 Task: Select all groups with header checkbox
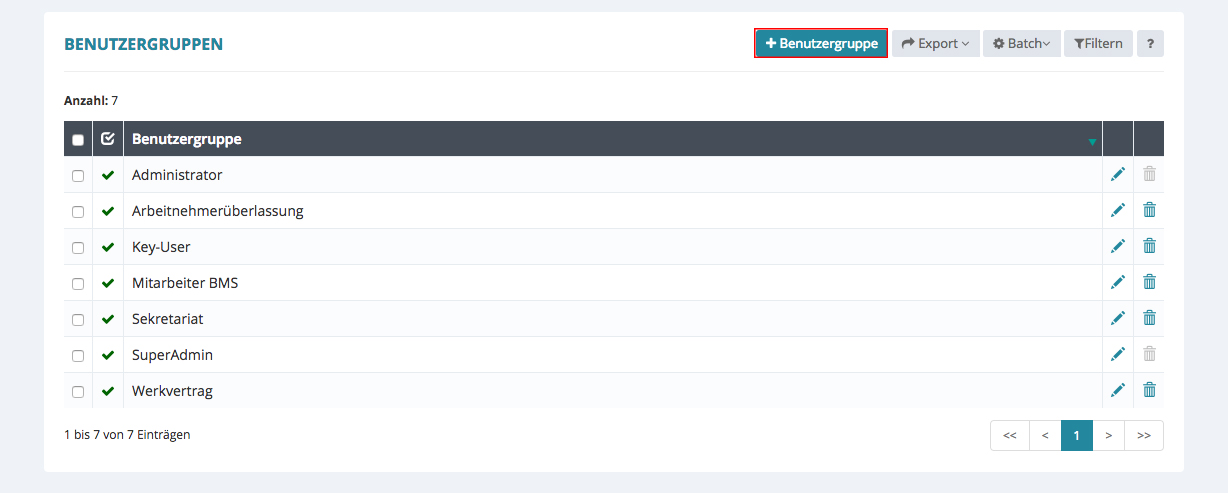click(x=78, y=140)
